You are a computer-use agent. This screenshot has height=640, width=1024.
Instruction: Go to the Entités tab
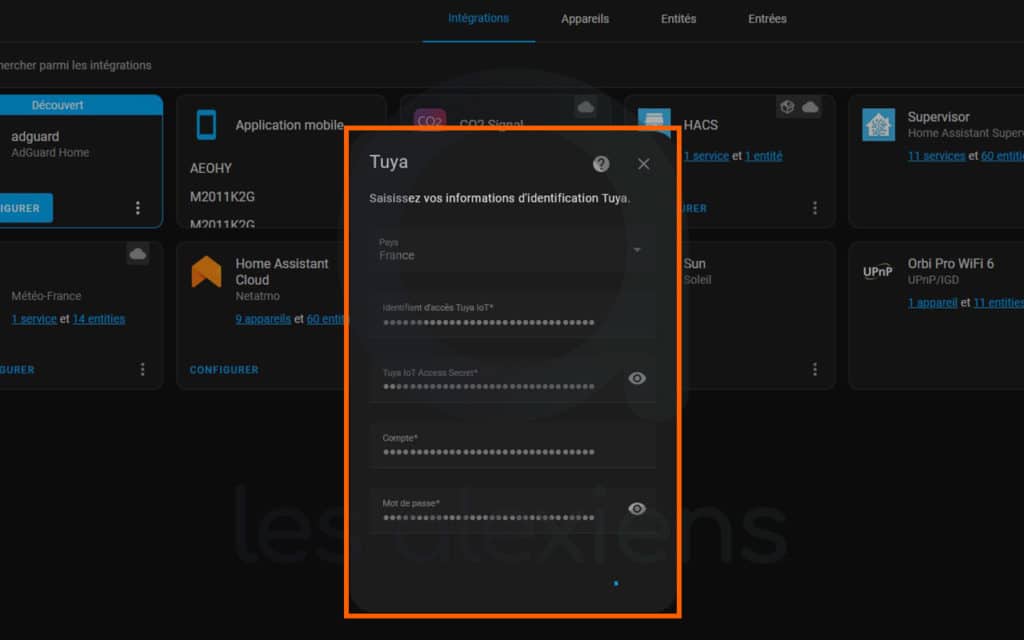click(x=679, y=19)
